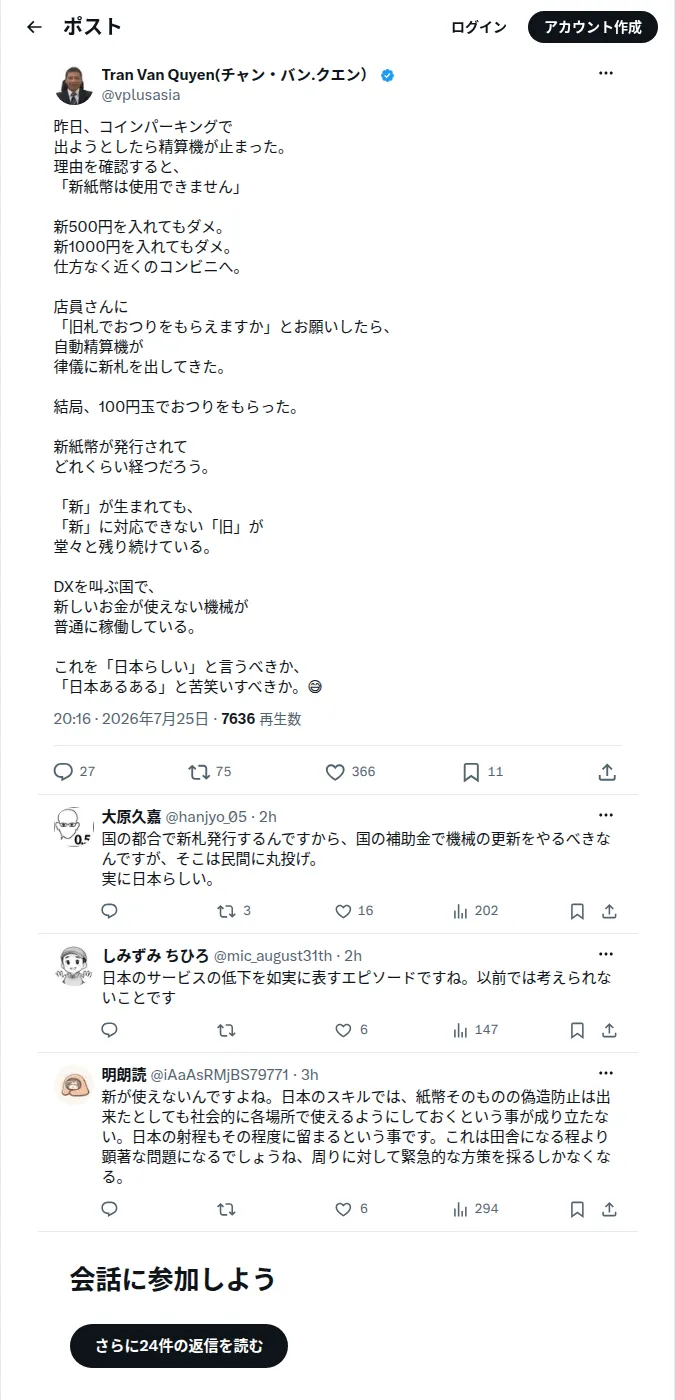Open more options on 明朗読's reply
675x1400 pixels.
(x=606, y=1073)
